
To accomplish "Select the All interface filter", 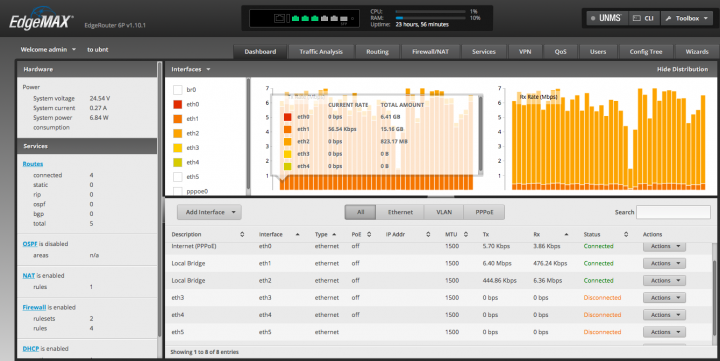I will click(x=360, y=212).
